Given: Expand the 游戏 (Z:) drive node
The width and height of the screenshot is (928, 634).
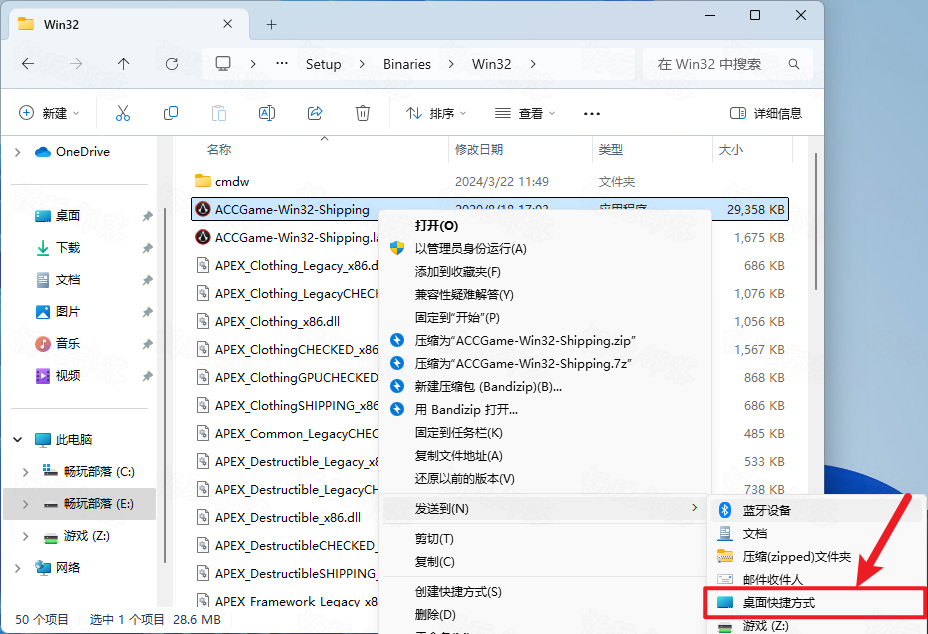Looking at the screenshot, I should pyautogui.click(x=25, y=536).
